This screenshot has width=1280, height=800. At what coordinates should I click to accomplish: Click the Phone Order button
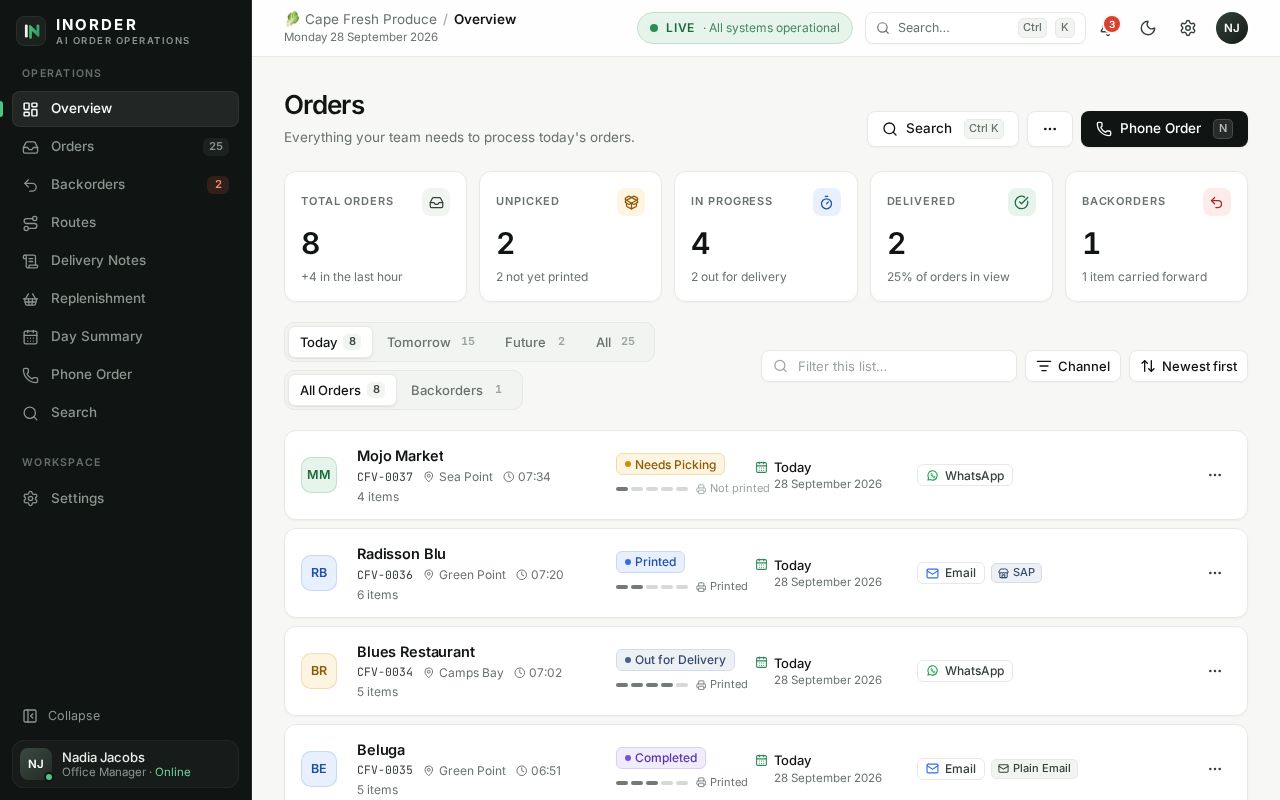(1164, 129)
